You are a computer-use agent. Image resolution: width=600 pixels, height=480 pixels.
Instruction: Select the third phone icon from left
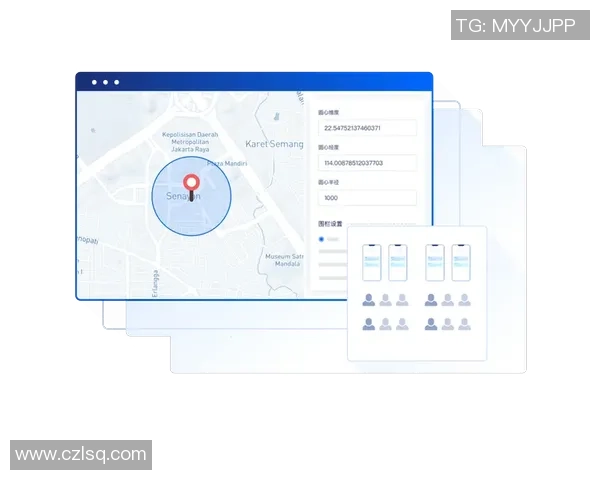click(434, 262)
